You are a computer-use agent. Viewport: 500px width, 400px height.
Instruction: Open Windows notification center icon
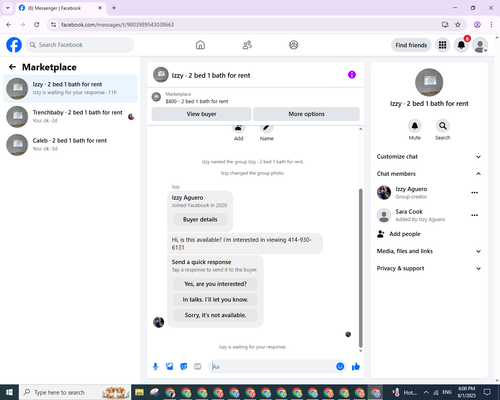coord(487,392)
